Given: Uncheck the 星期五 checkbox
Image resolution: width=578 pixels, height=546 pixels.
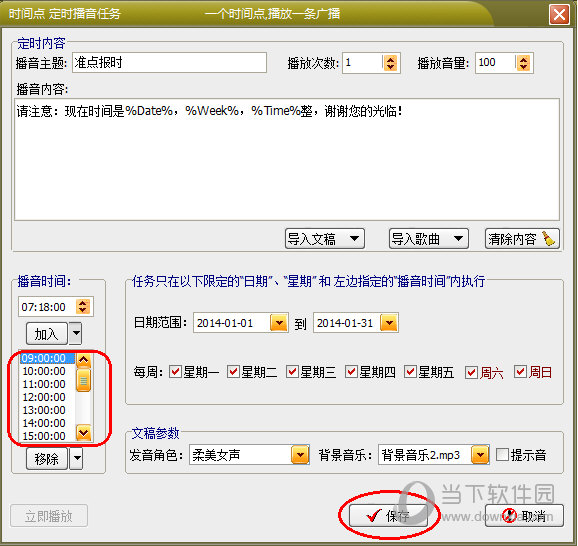Looking at the screenshot, I should 410,372.
